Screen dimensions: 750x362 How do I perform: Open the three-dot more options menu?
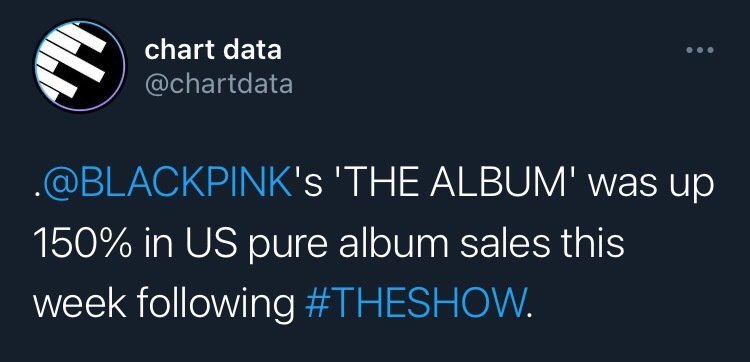(700, 50)
